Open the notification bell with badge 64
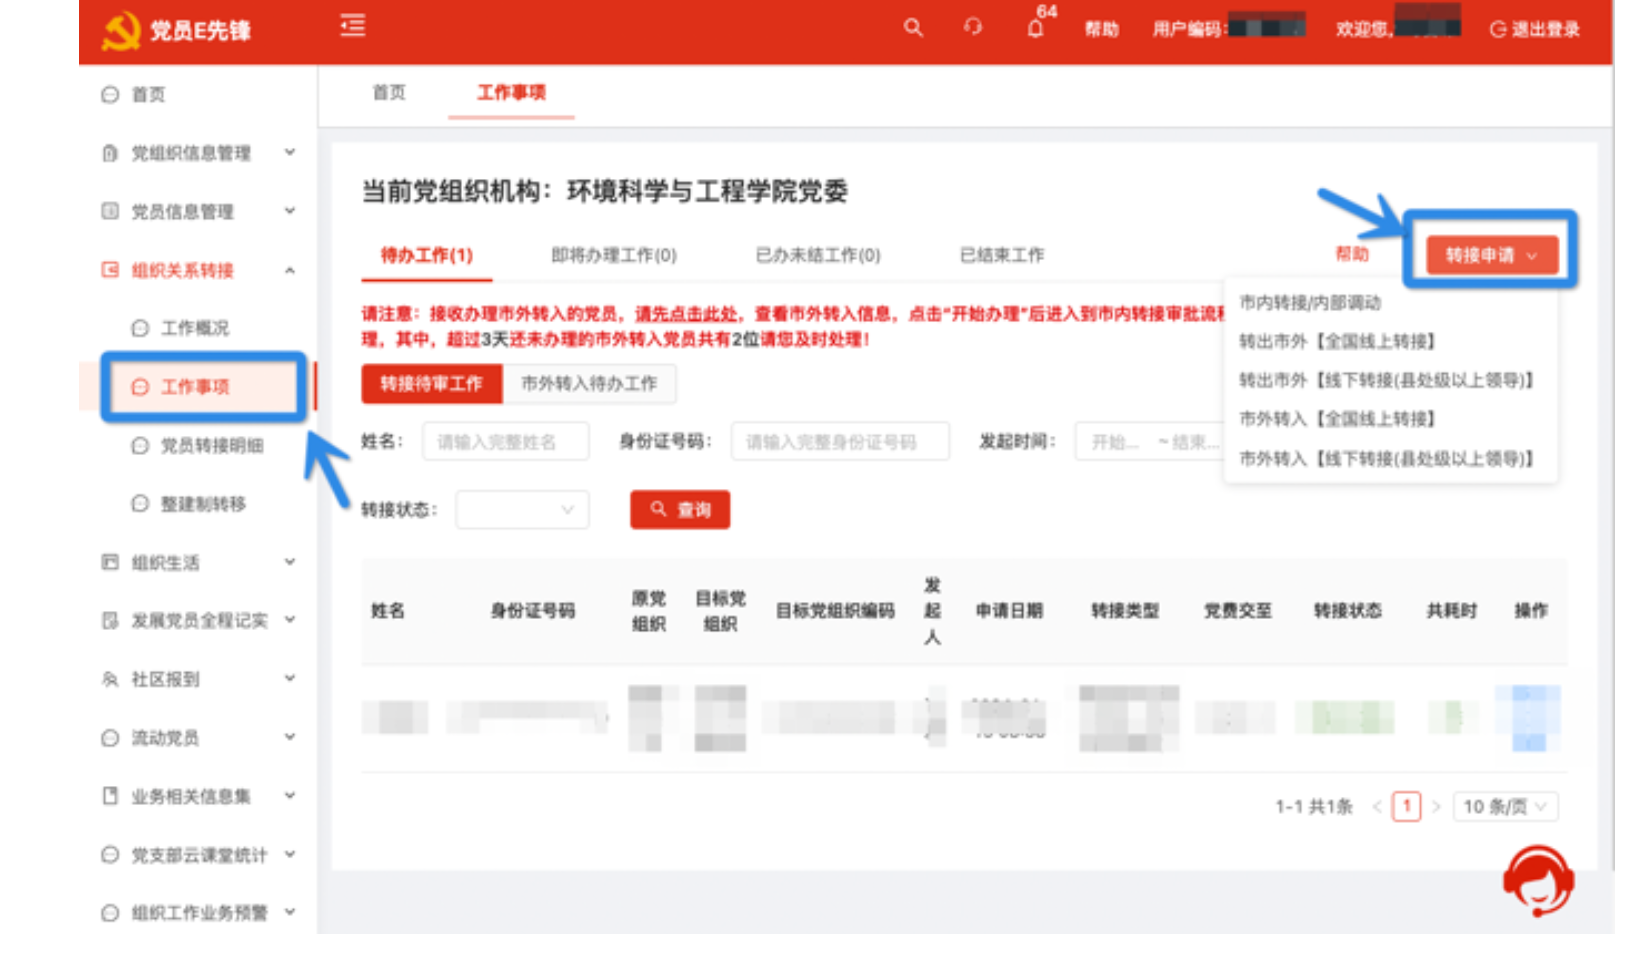The image size is (1634, 961). [x=1036, y=28]
